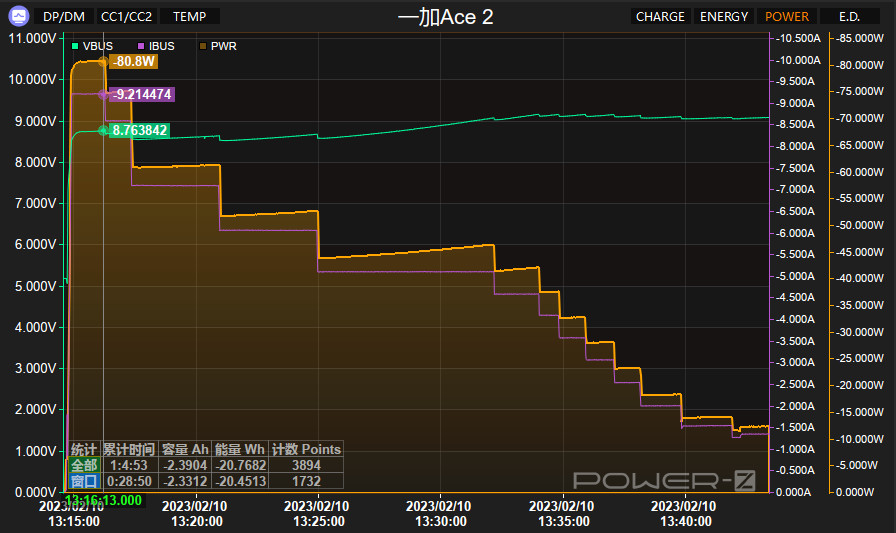Screen dimensions: 896x533
Task: Click the -80.8W power cursor label
Action: [x=134, y=61]
